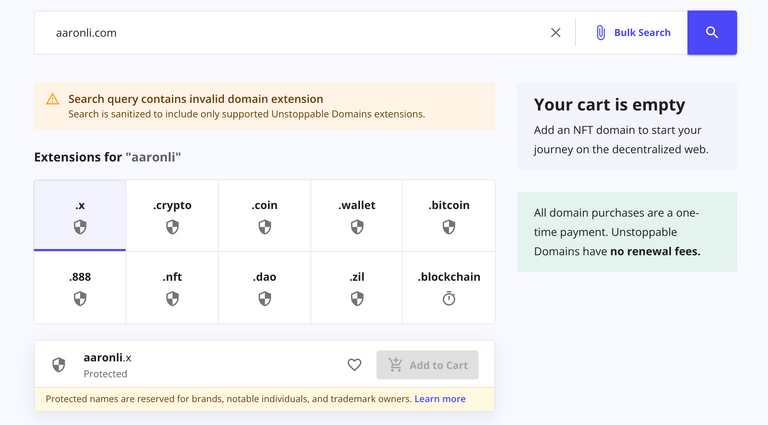The width and height of the screenshot is (768, 425).
Task: Click the shield icon under .crypto
Action: click(172, 227)
